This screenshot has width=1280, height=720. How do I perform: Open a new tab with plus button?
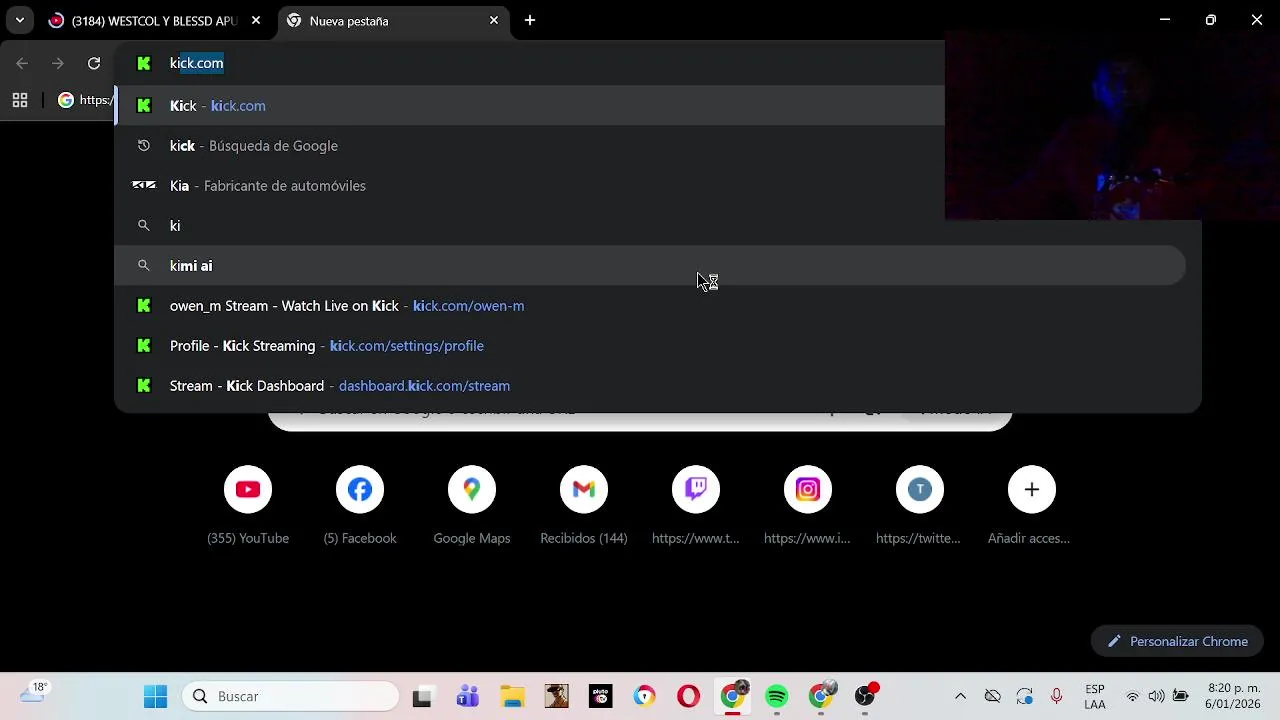(x=530, y=20)
